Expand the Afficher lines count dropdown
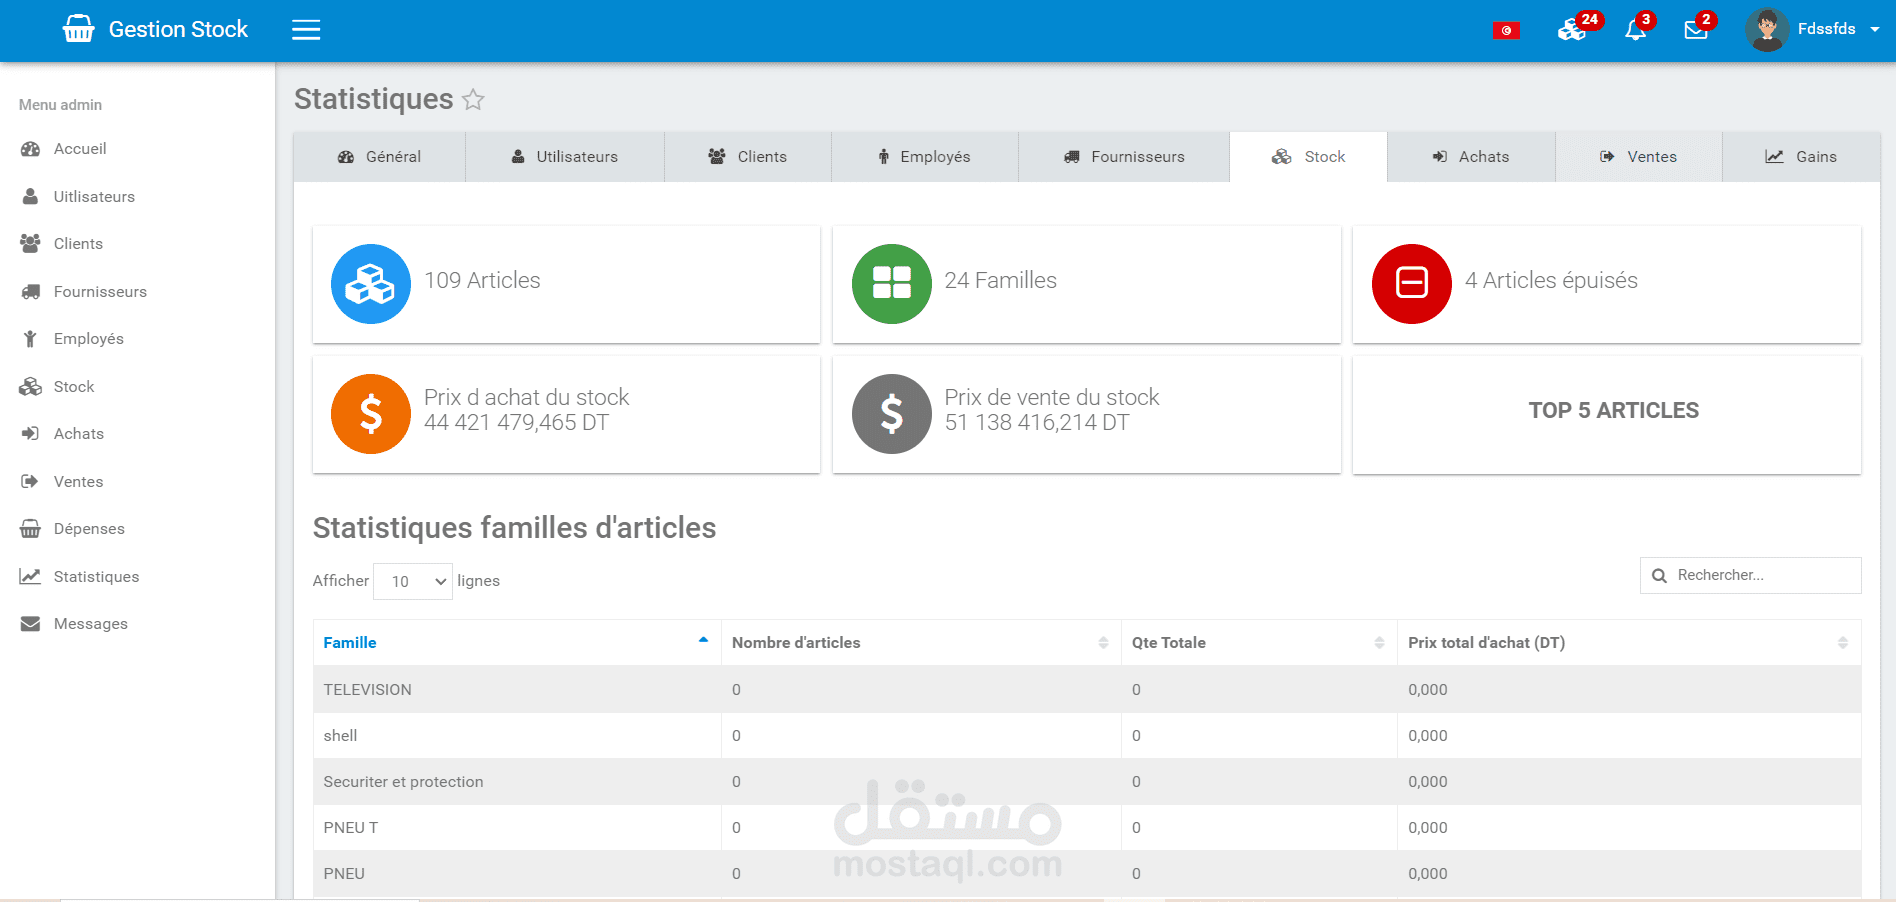 click(x=413, y=581)
